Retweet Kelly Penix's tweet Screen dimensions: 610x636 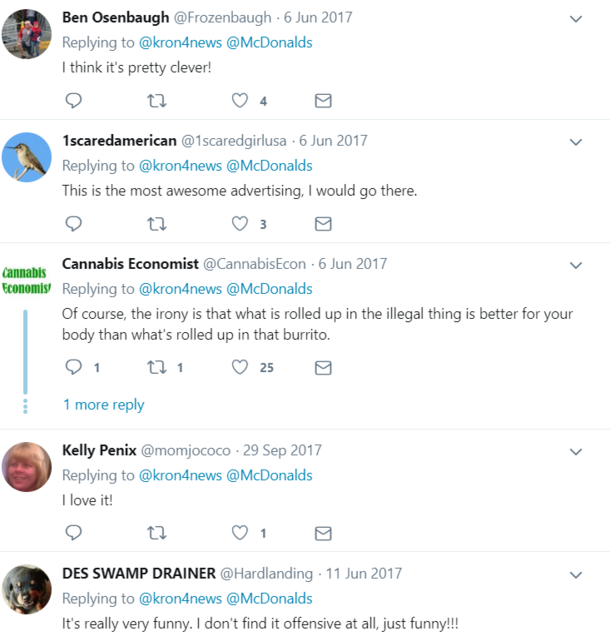pyautogui.click(x=157, y=533)
